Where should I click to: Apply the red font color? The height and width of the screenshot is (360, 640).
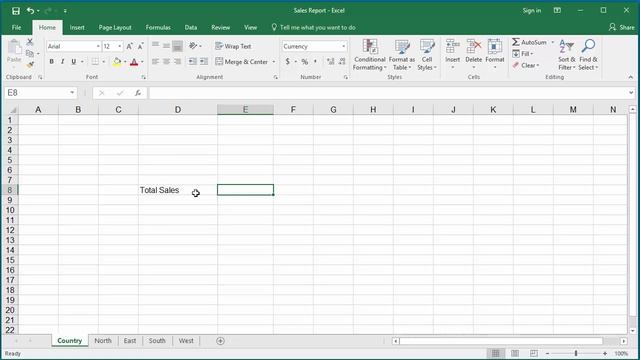[x=134, y=62]
